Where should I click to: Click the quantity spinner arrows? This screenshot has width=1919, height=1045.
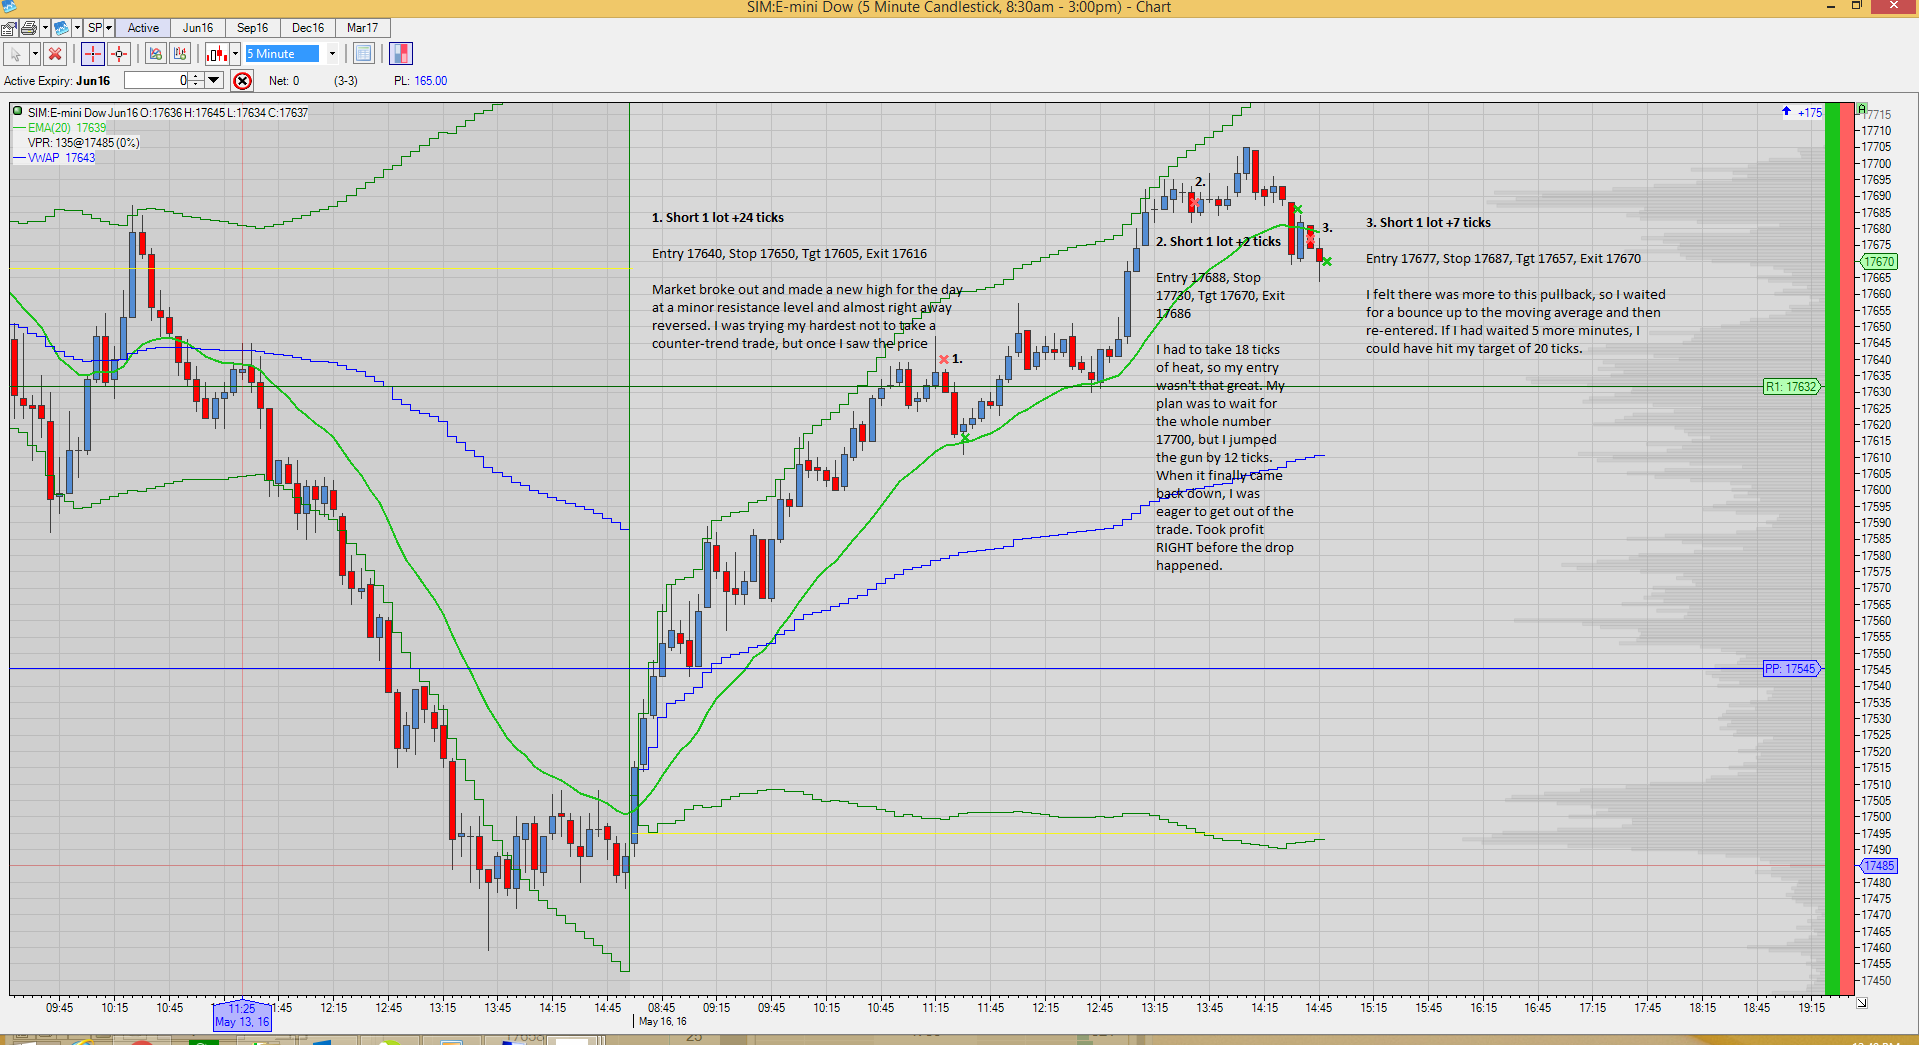pyautogui.click(x=196, y=81)
